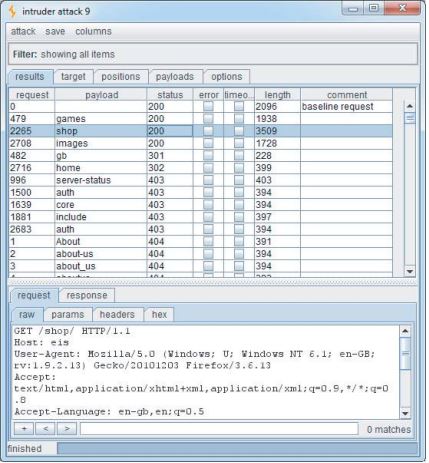Go to previous search match
429x463 pixels.
click(x=46, y=428)
